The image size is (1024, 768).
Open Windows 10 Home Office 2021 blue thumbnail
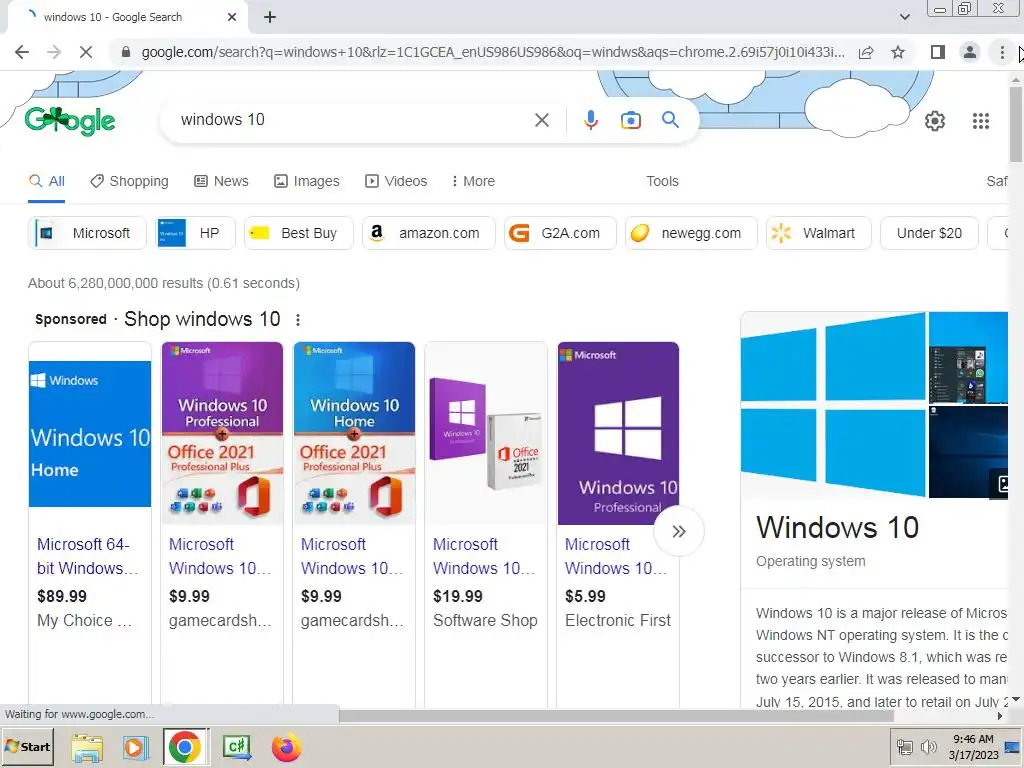pos(354,433)
